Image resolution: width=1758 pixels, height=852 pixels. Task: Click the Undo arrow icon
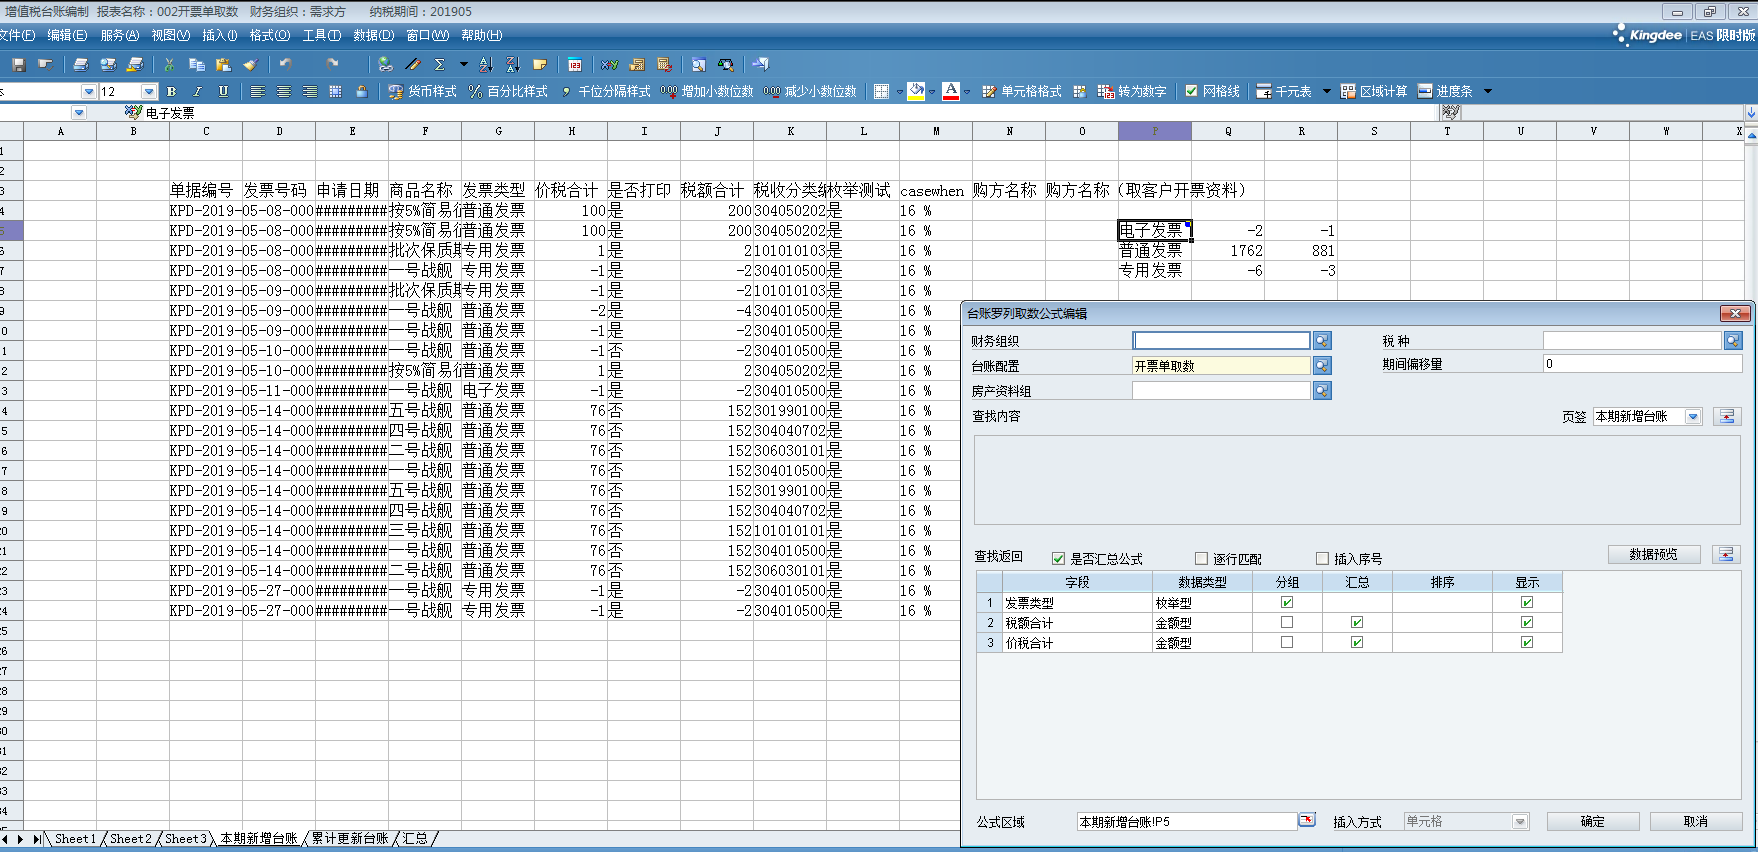coord(286,64)
